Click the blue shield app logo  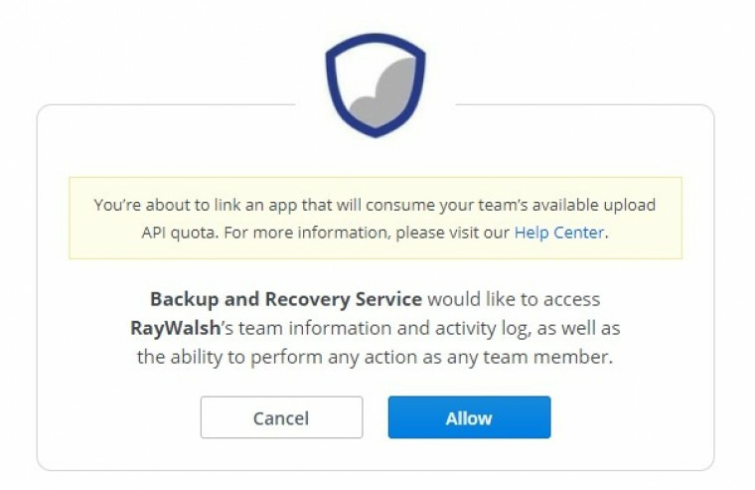pyautogui.click(x=375, y=85)
